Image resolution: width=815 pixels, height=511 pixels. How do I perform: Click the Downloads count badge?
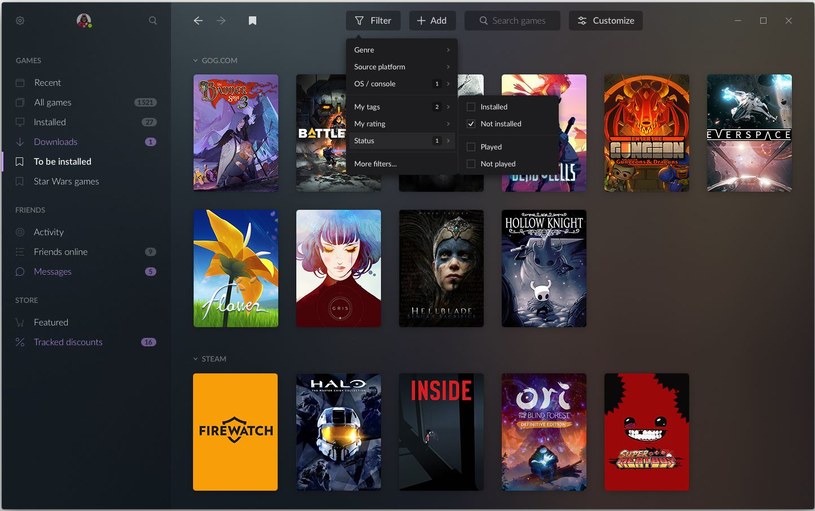tap(150, 142)
